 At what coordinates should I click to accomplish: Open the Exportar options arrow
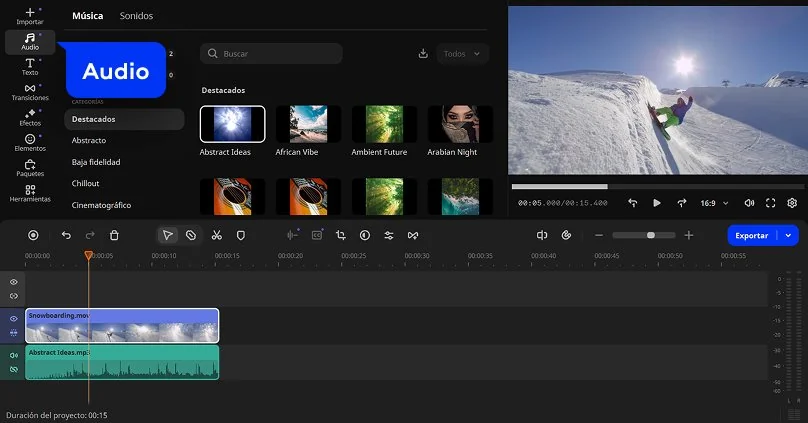coord(789,235)
